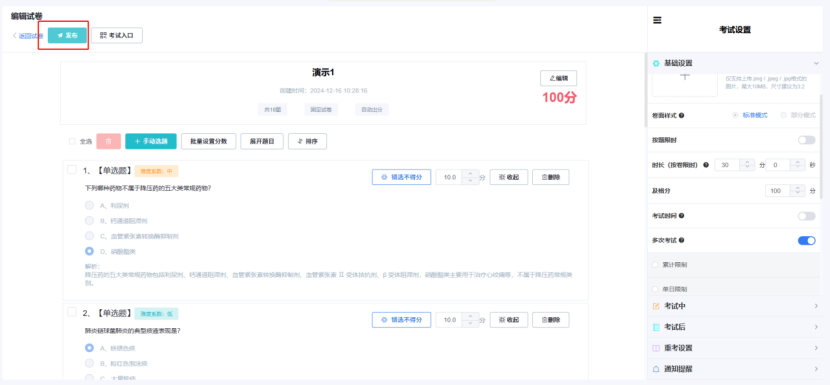Click the 基础设置 gear icon
This screenshot has width=830, height=385.
656,63
